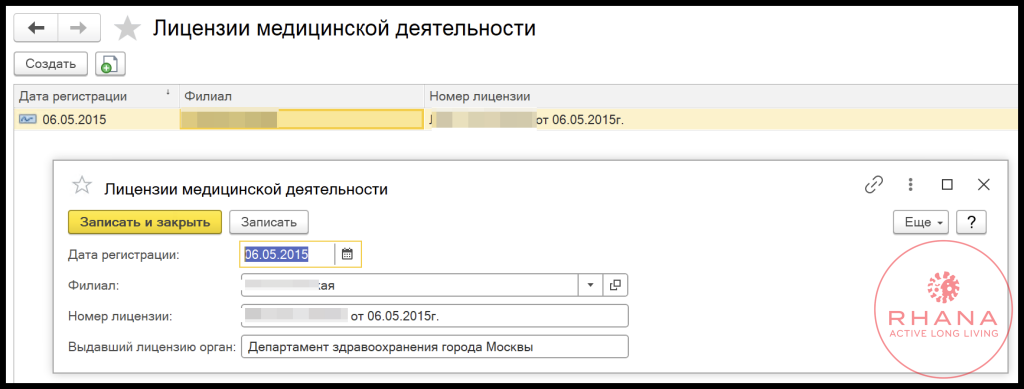This screenshot has height=389, width=1024.
Task: Click the Номер лицензии input field
Action: click(x=434, y=316)
